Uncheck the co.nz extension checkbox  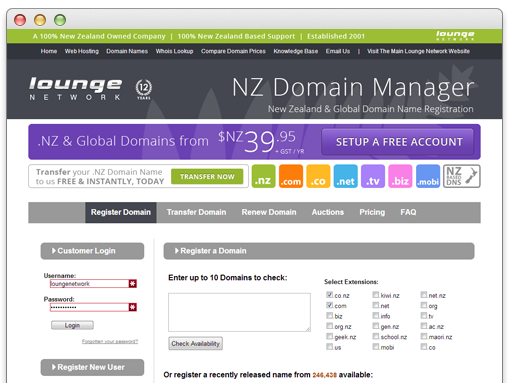coord(329,295)
